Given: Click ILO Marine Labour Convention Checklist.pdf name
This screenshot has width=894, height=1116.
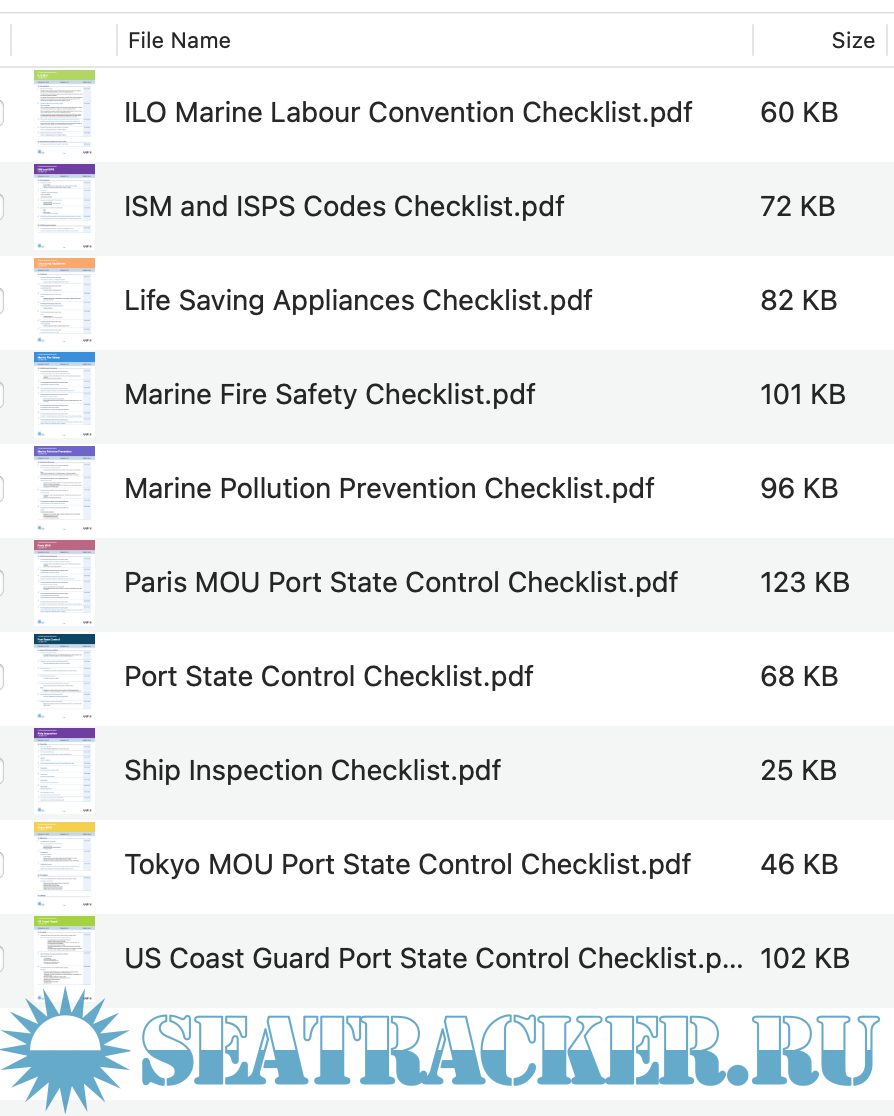Looking at the screenshot, I should [408, 113].
